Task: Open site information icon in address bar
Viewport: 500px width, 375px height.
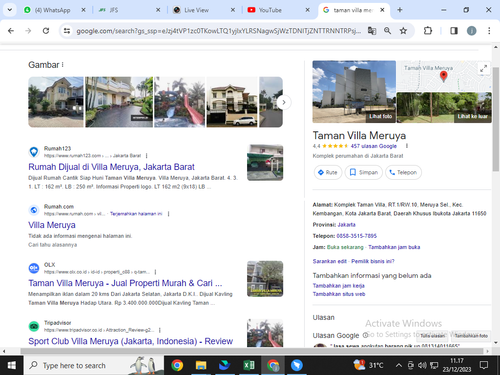Action: tap(67, 31)
